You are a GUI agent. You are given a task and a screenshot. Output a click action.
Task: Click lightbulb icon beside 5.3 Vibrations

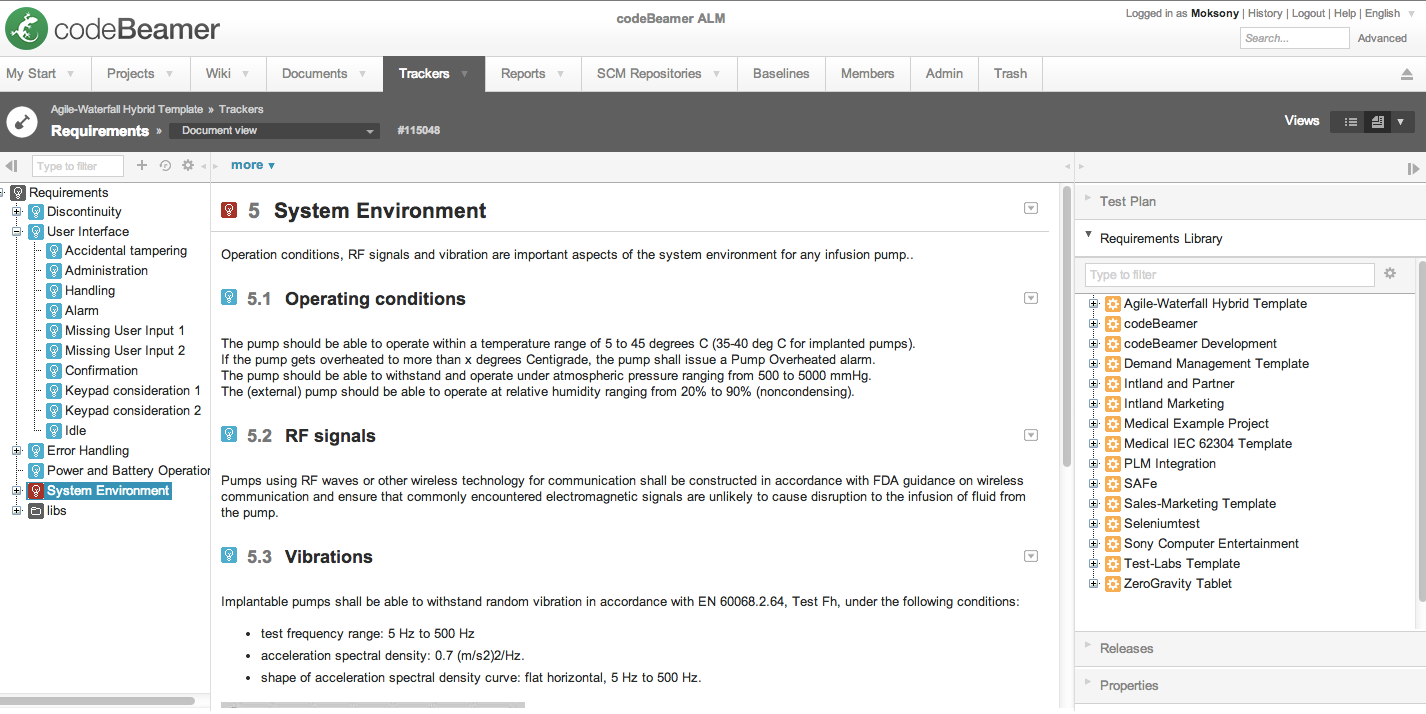point(229,556)
